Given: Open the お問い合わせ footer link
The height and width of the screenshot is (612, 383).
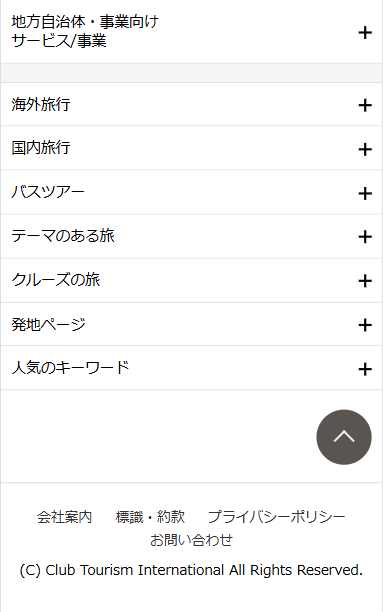Looking at the screenshot, I should click(191, 540).
